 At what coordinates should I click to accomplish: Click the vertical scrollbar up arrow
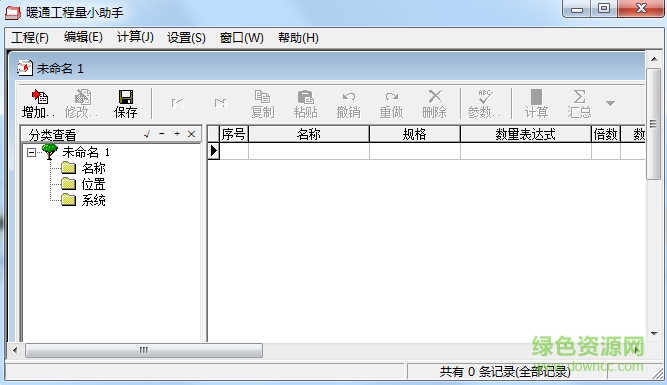pyautogui.click(x=654, y=59)
